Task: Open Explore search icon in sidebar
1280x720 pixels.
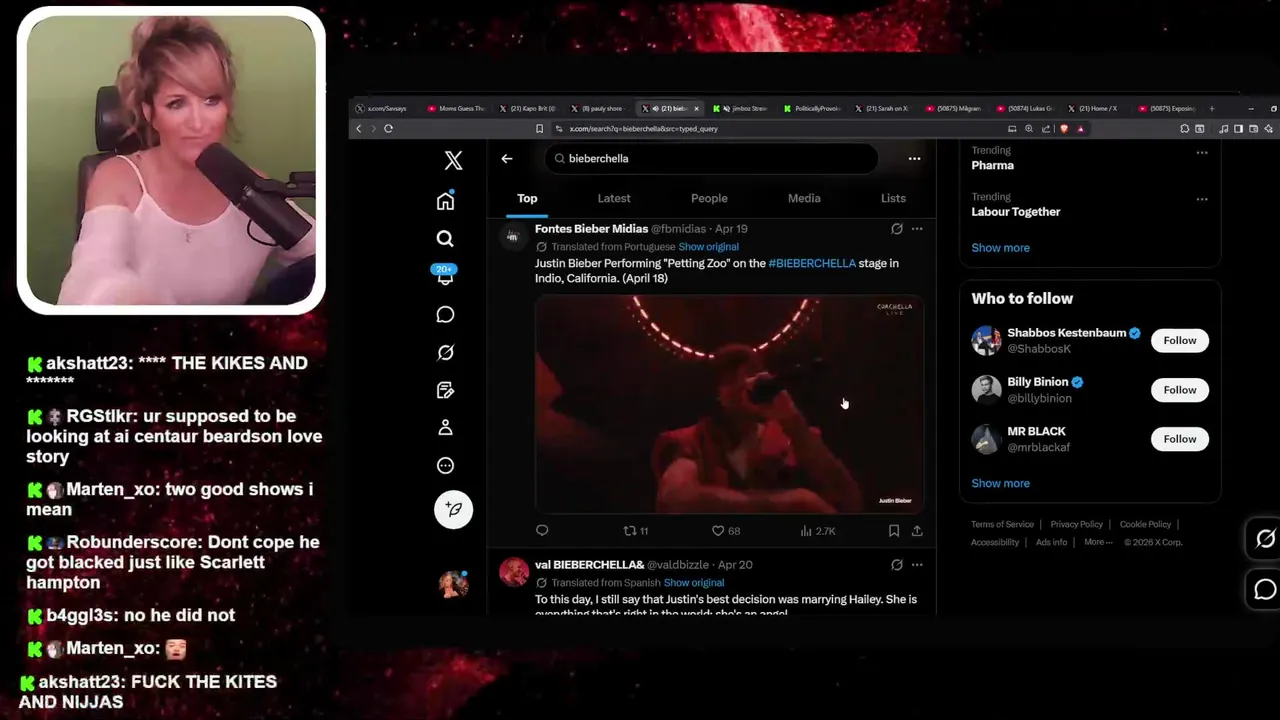Action: (x=445, y=238)
